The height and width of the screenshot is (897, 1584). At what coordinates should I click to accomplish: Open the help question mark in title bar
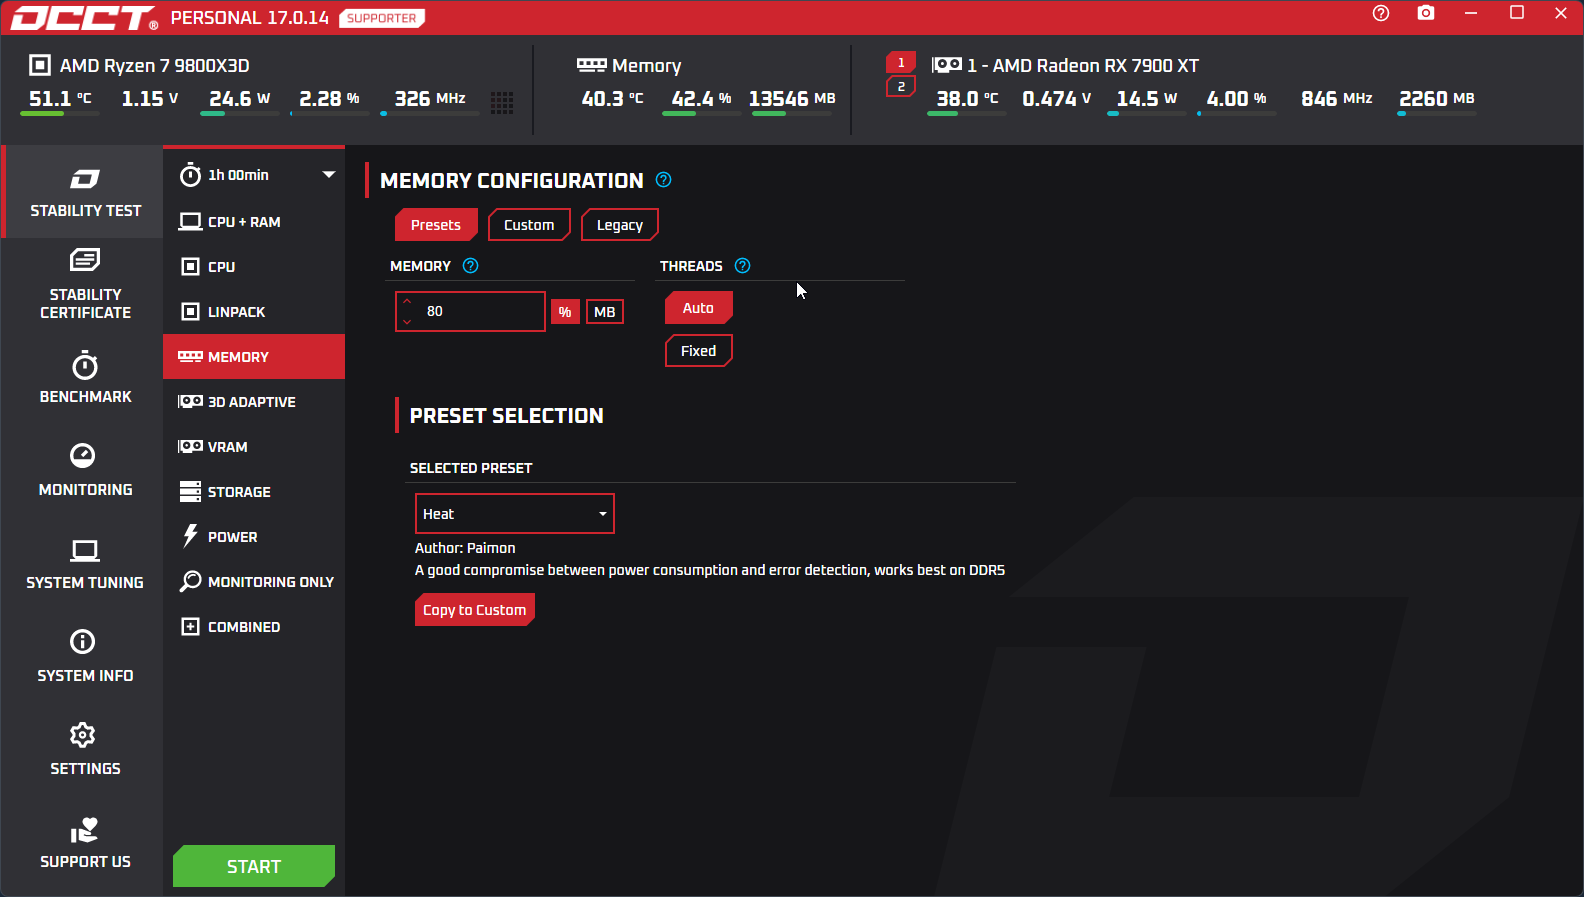coord(1381,13)
